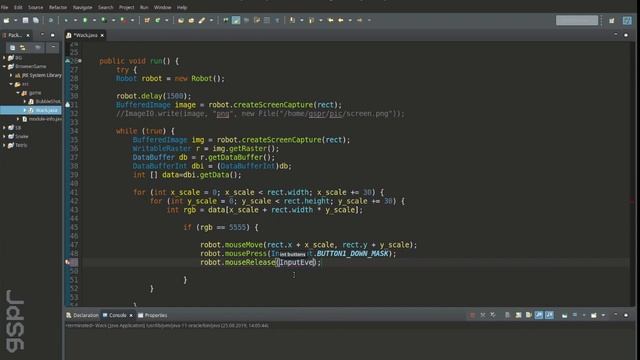
Task: Switch to the Declaration tab
Action: pos(82,315)
